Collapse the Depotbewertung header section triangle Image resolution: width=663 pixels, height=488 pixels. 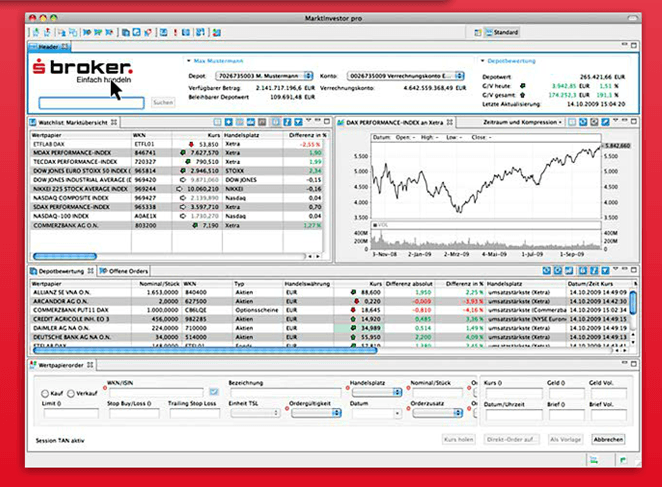[x=482, y=61]
